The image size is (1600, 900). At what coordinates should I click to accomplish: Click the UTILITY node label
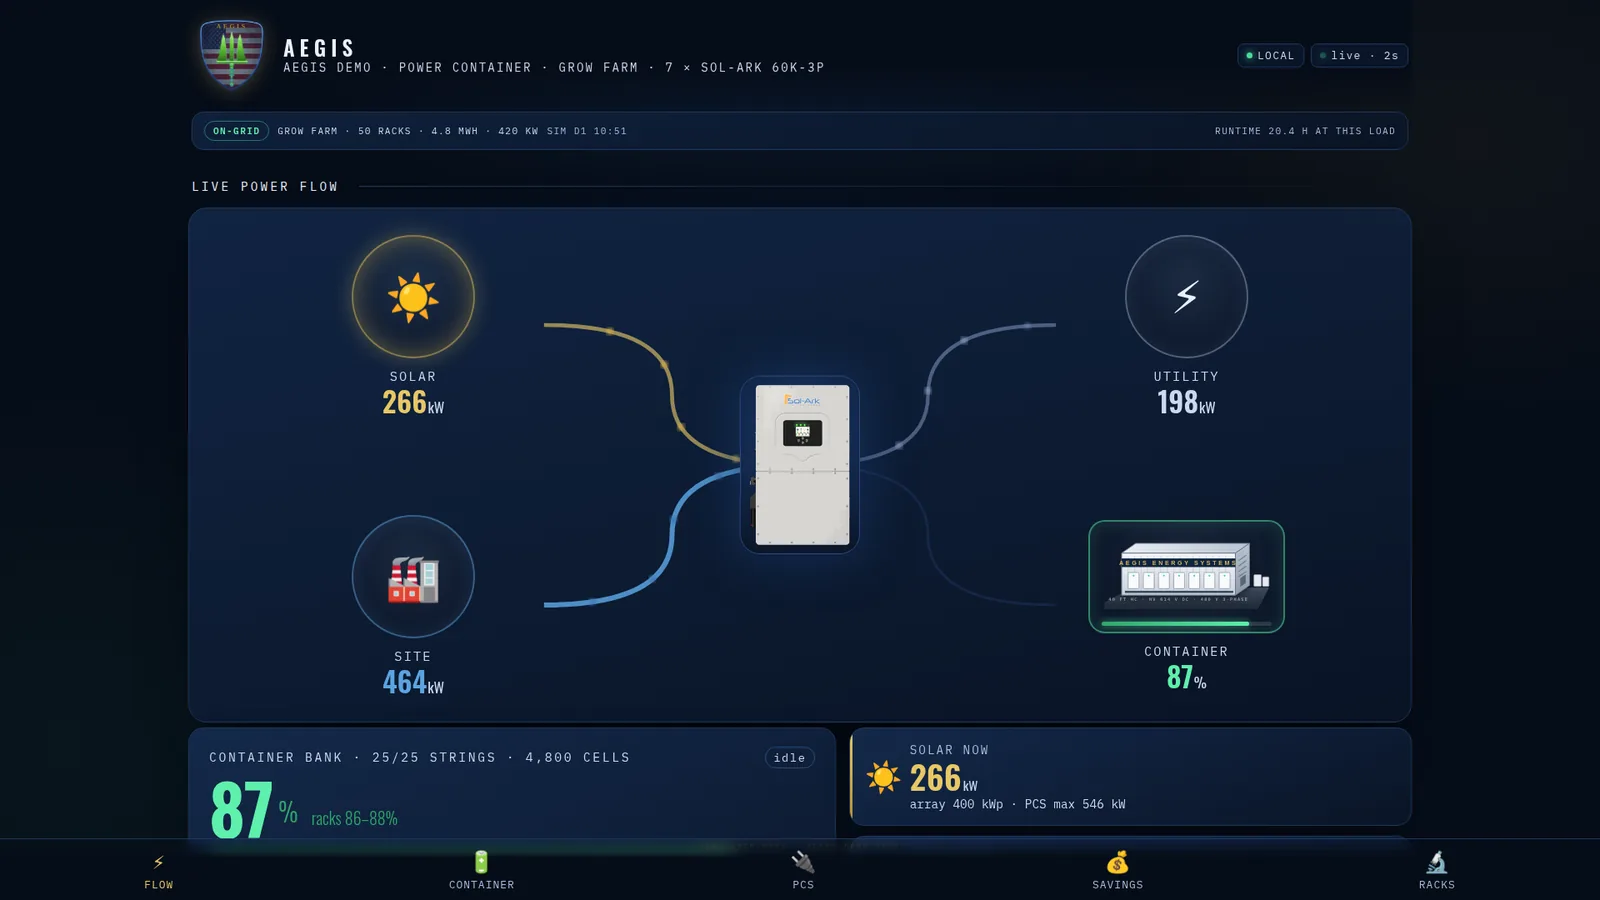click(x=1186, y=377)
